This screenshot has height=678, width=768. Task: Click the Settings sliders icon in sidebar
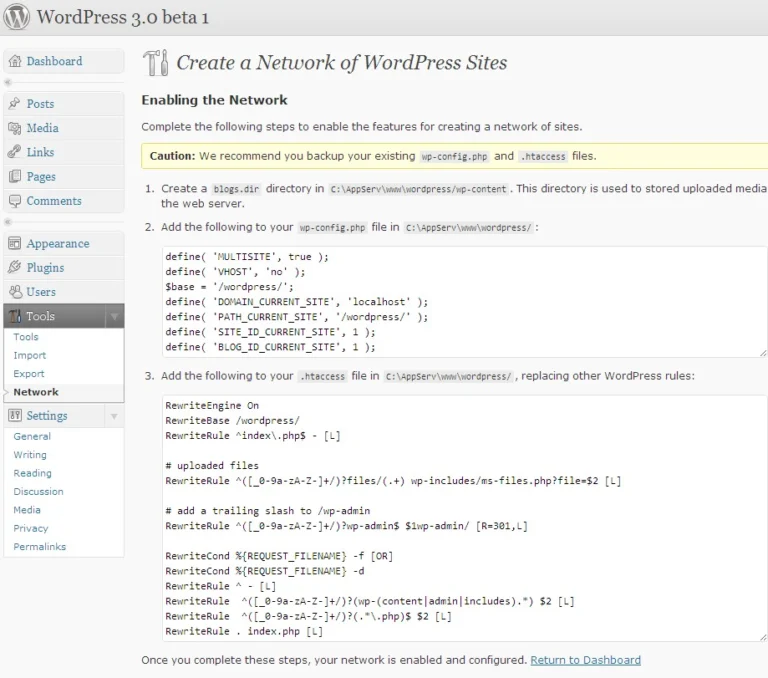point(15,415)
